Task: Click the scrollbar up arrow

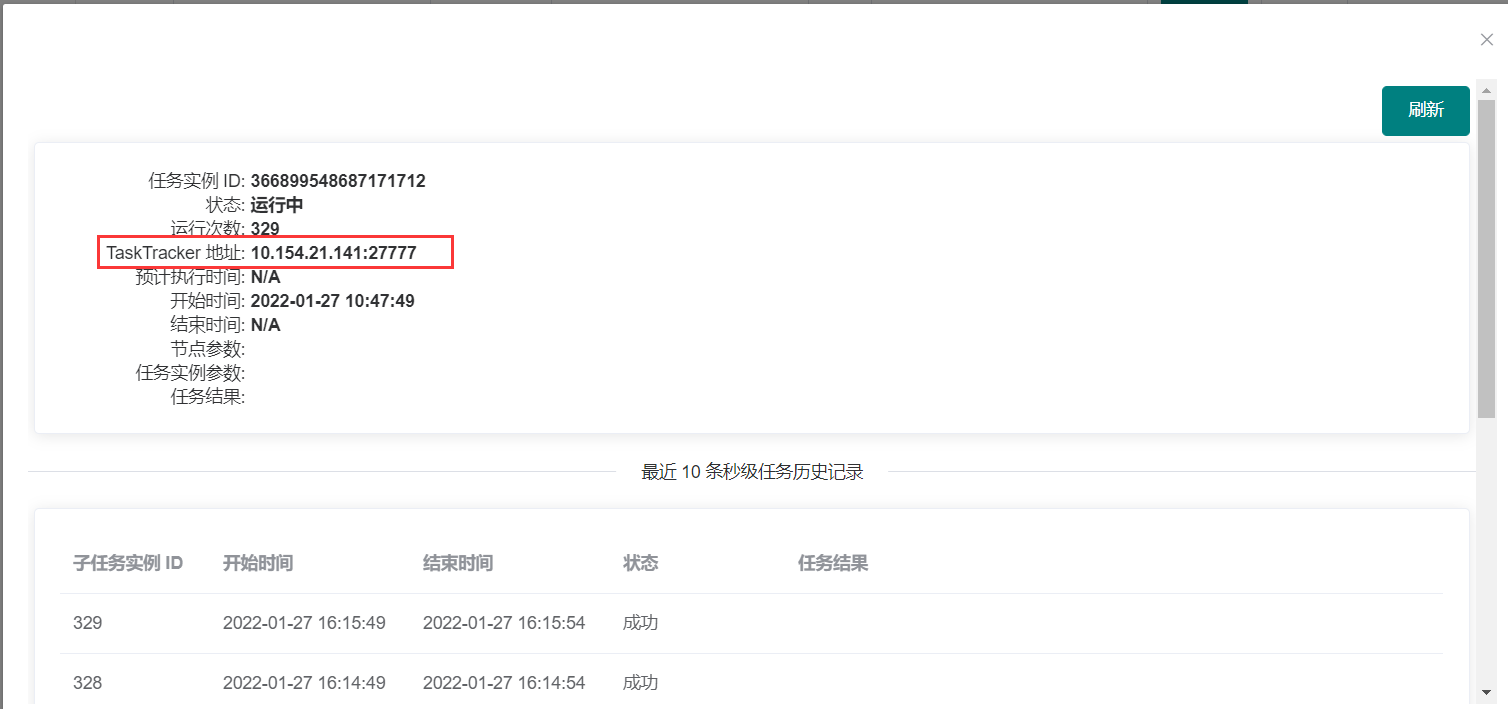Action: click(1486, 91)
